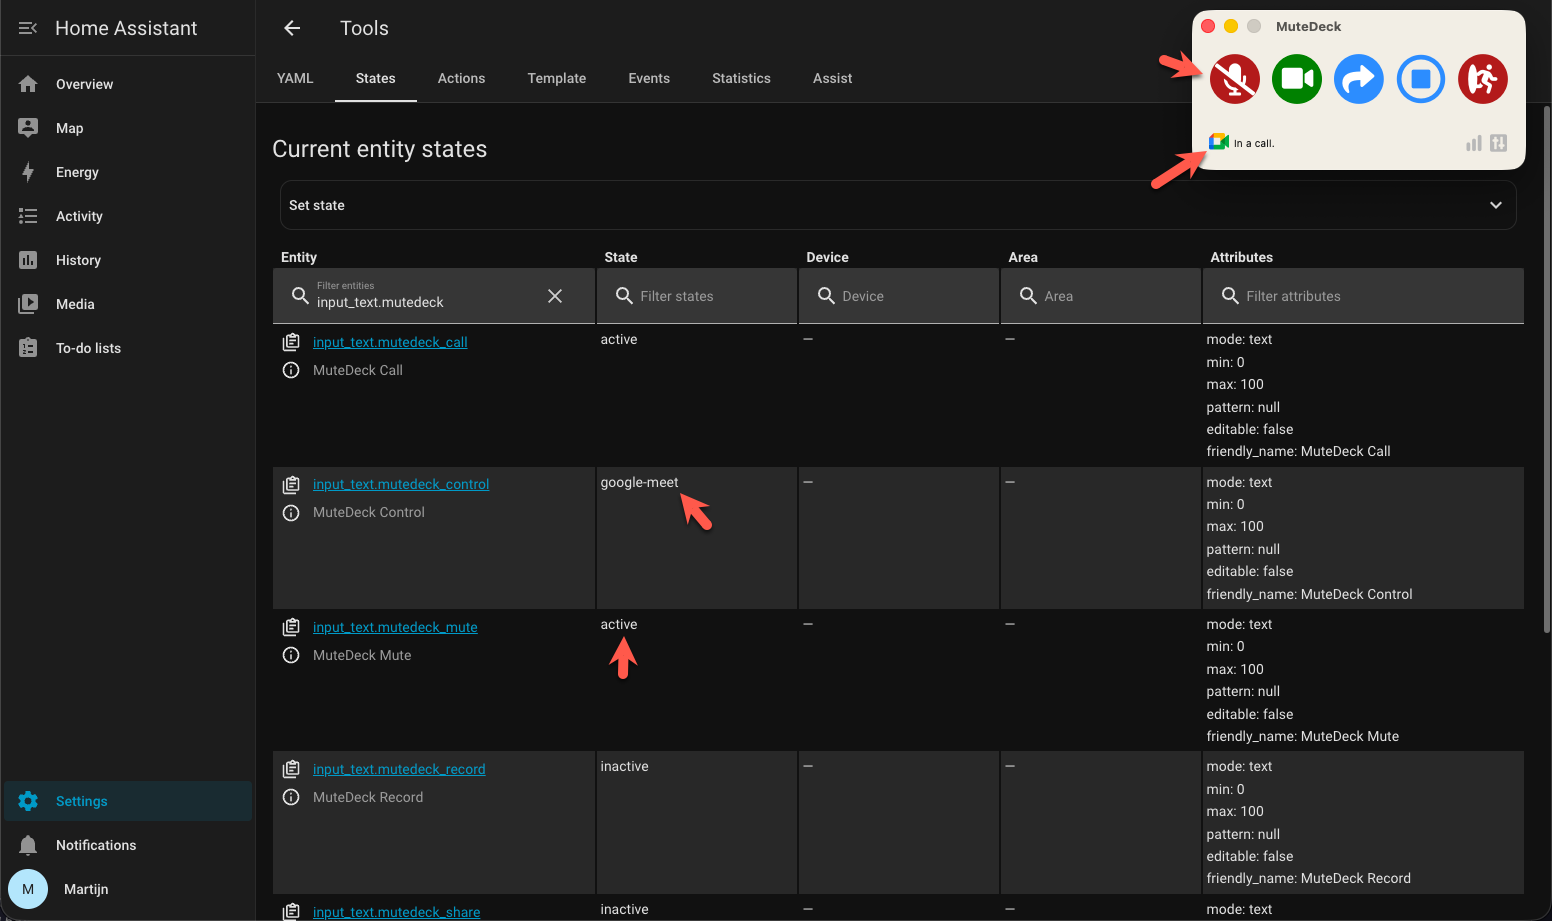Click the 'In a call.' status text

(x=1254, y=143)
